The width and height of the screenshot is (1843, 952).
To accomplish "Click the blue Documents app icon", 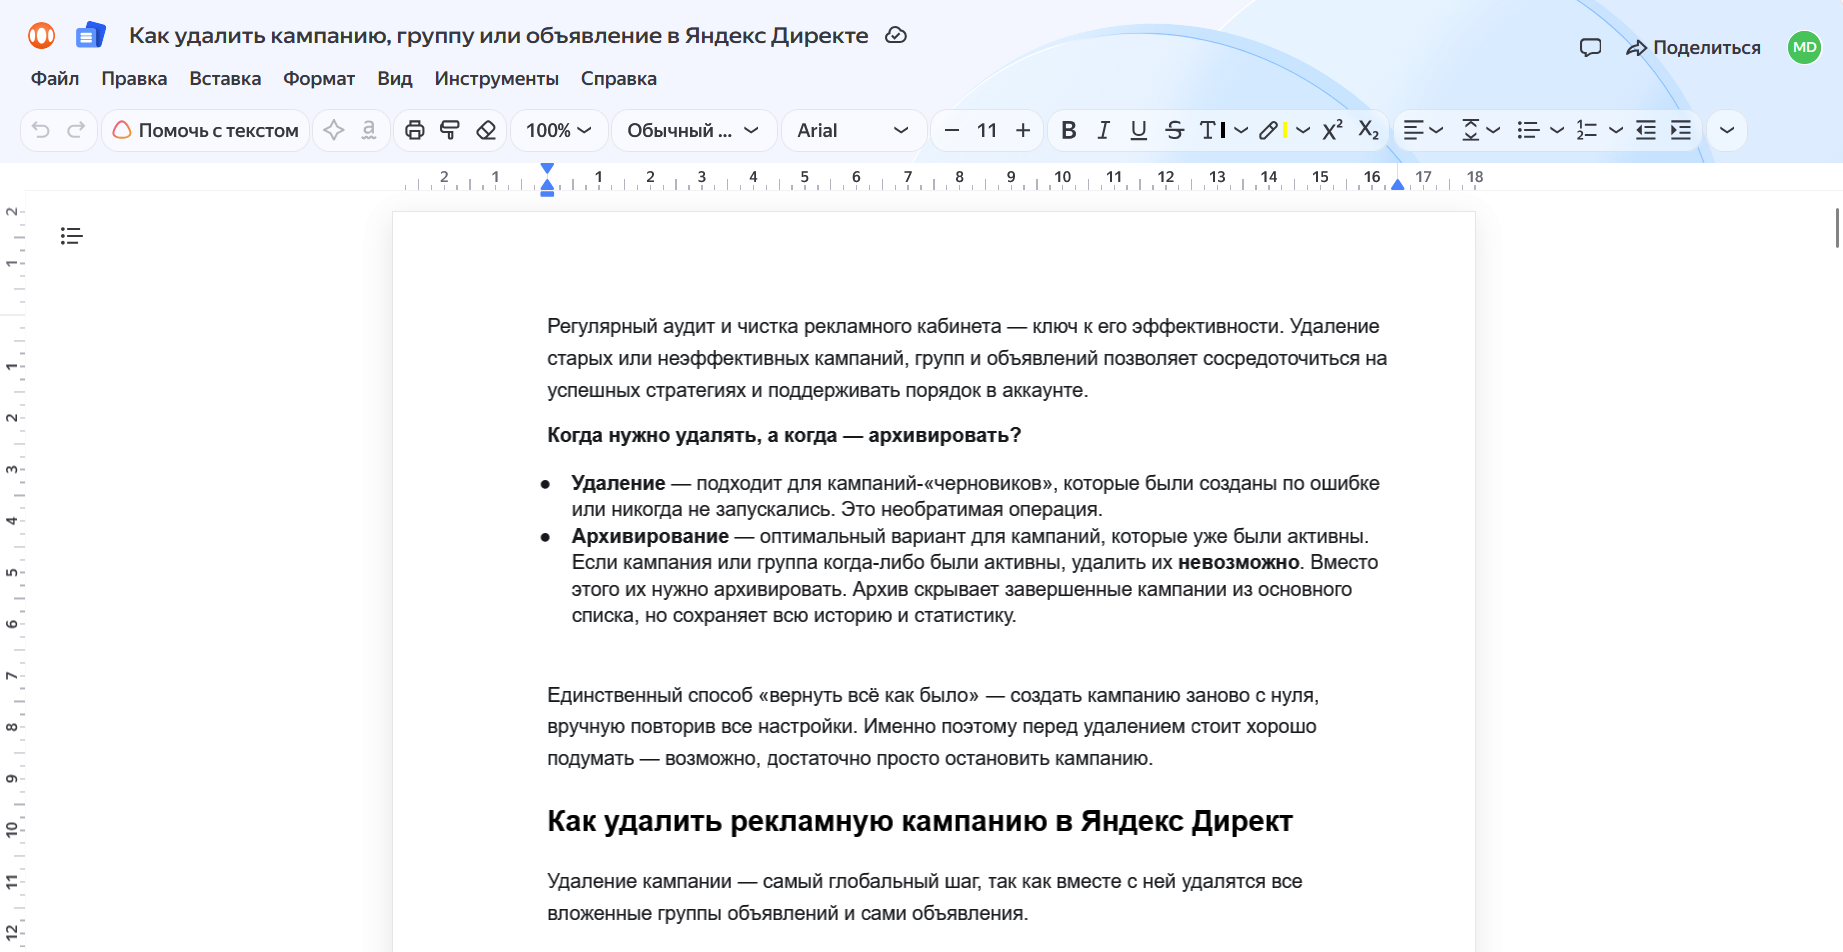I will tap(91, 36).
